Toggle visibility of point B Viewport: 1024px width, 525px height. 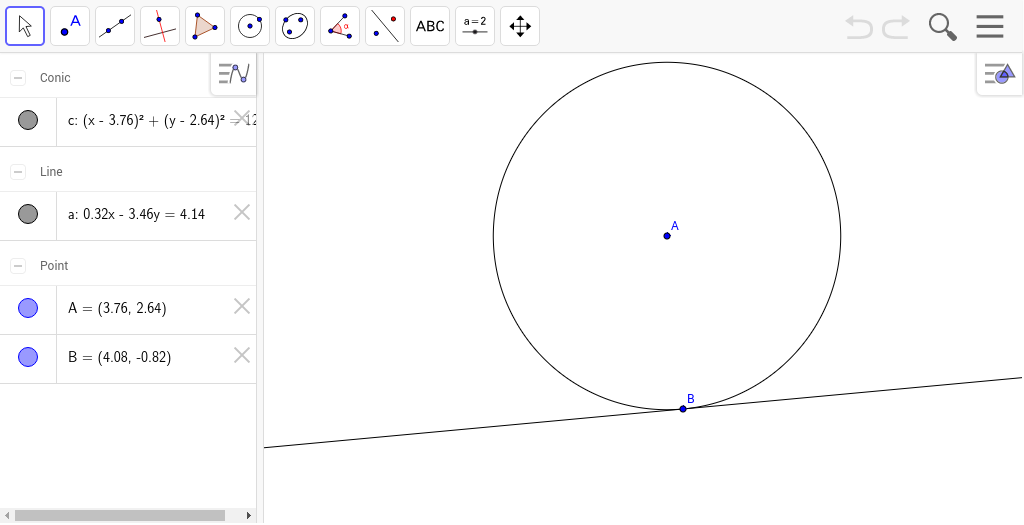click(27, 357)
